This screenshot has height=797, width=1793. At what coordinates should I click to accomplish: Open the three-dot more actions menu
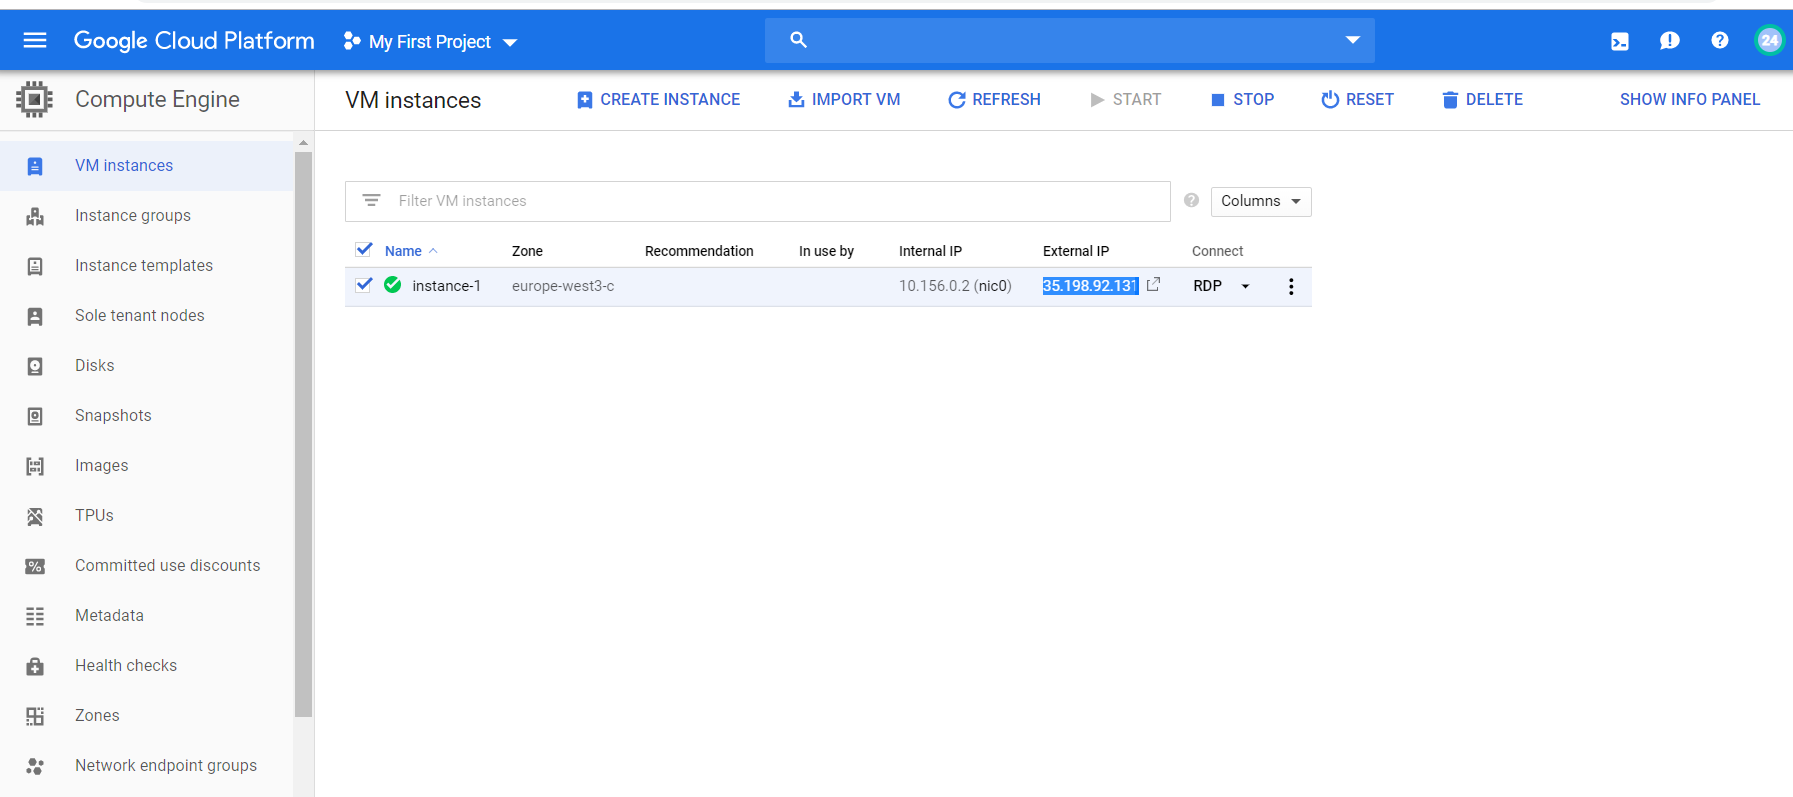coord(1291,287)
